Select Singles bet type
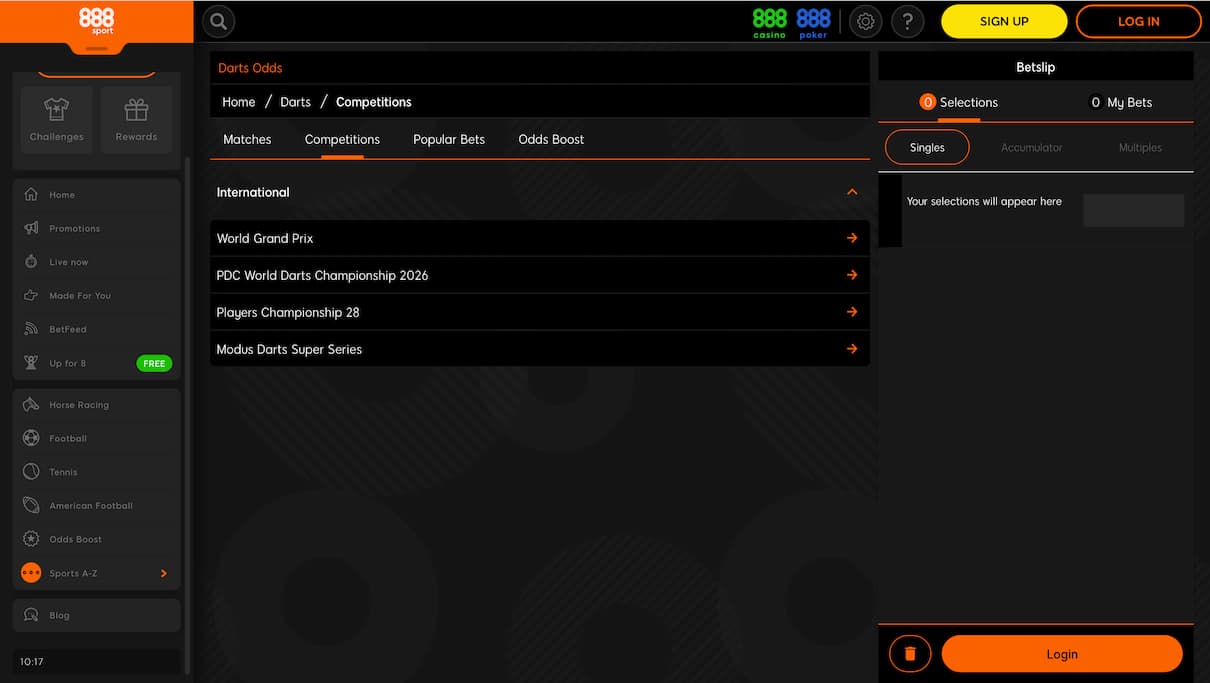The width and height of the screenshot is (1210, 683). click(x=927, y=147)
